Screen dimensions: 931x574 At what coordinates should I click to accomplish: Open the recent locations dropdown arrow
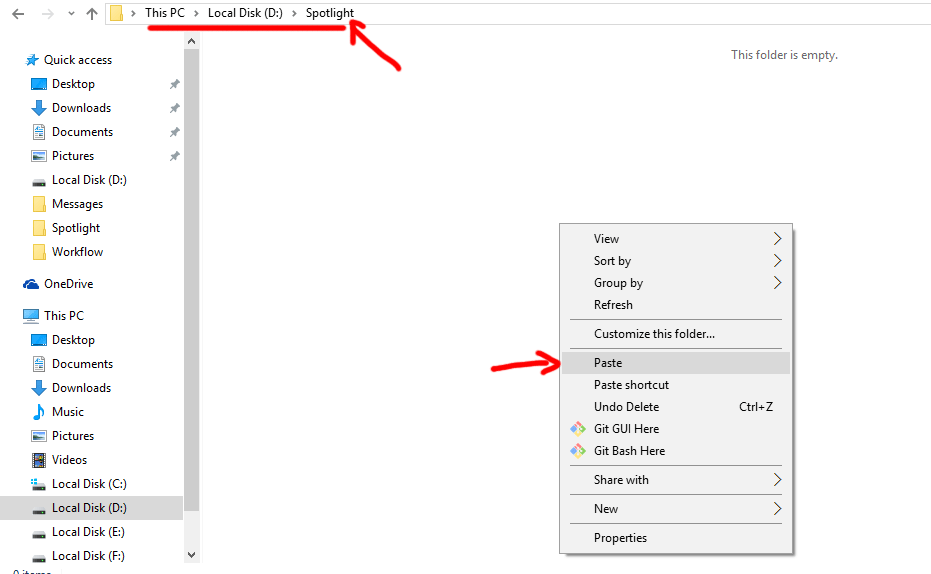(71, 14)
